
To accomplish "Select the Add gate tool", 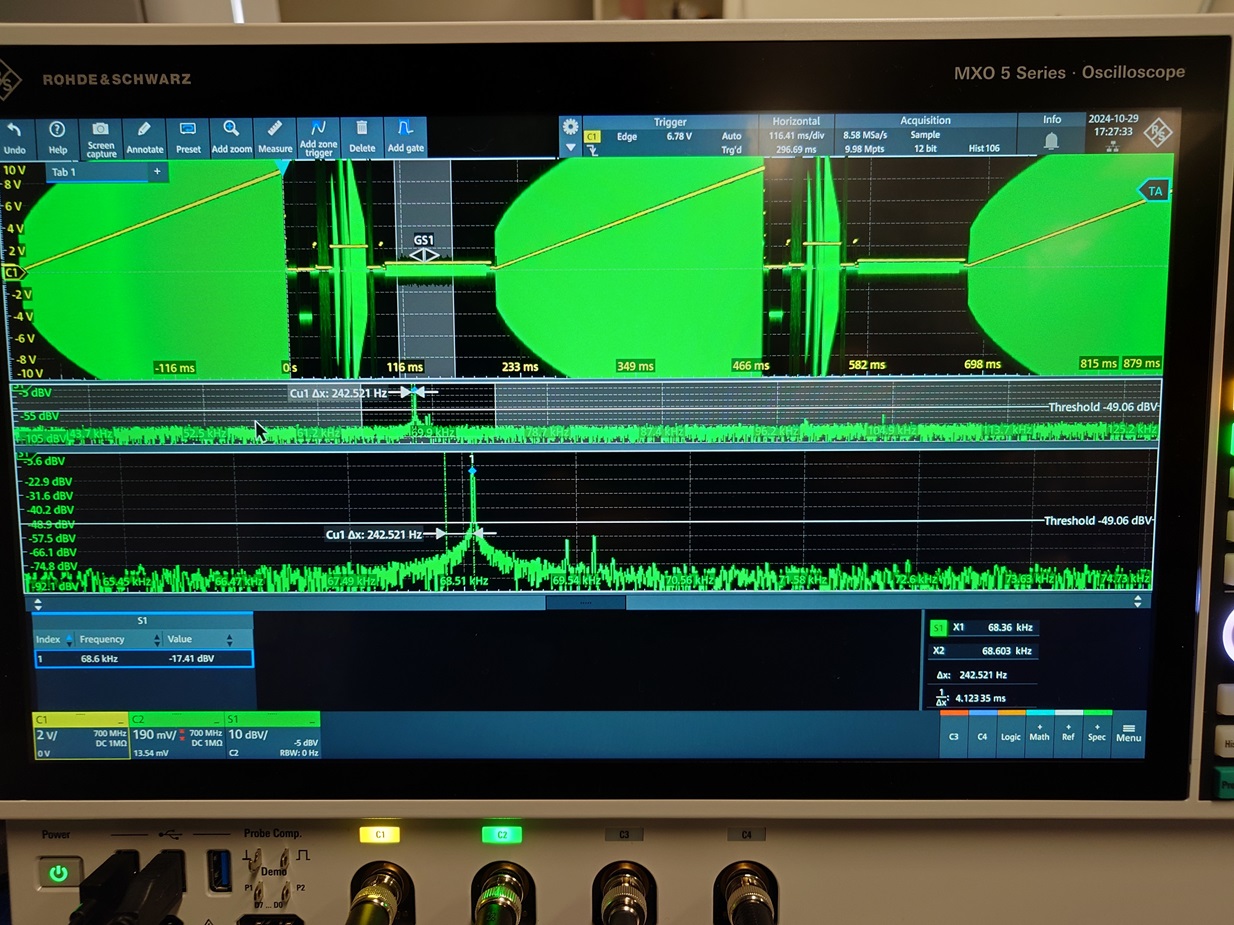I will coord(405,129).
